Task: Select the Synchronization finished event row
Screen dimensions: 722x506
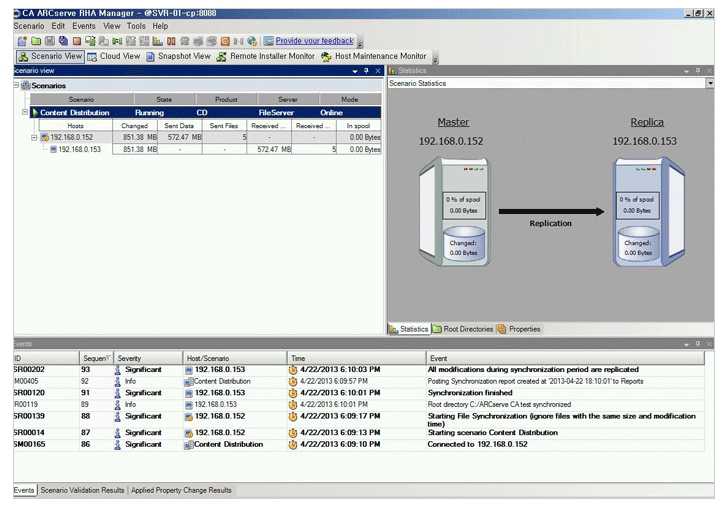Action: coord(359,393)
